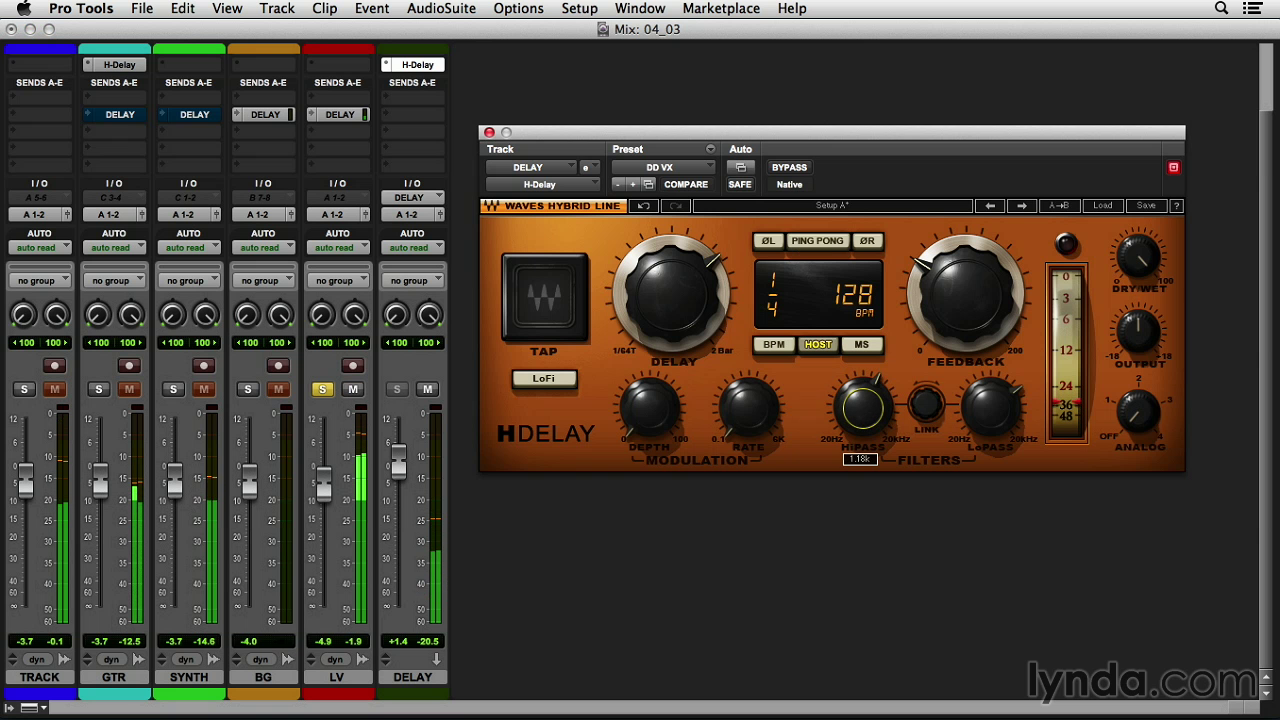Copy setup A to B in the Waves bar
Image resolution: width=1280 pixels, height=720 pixels.
click(x=1058, y=206)
